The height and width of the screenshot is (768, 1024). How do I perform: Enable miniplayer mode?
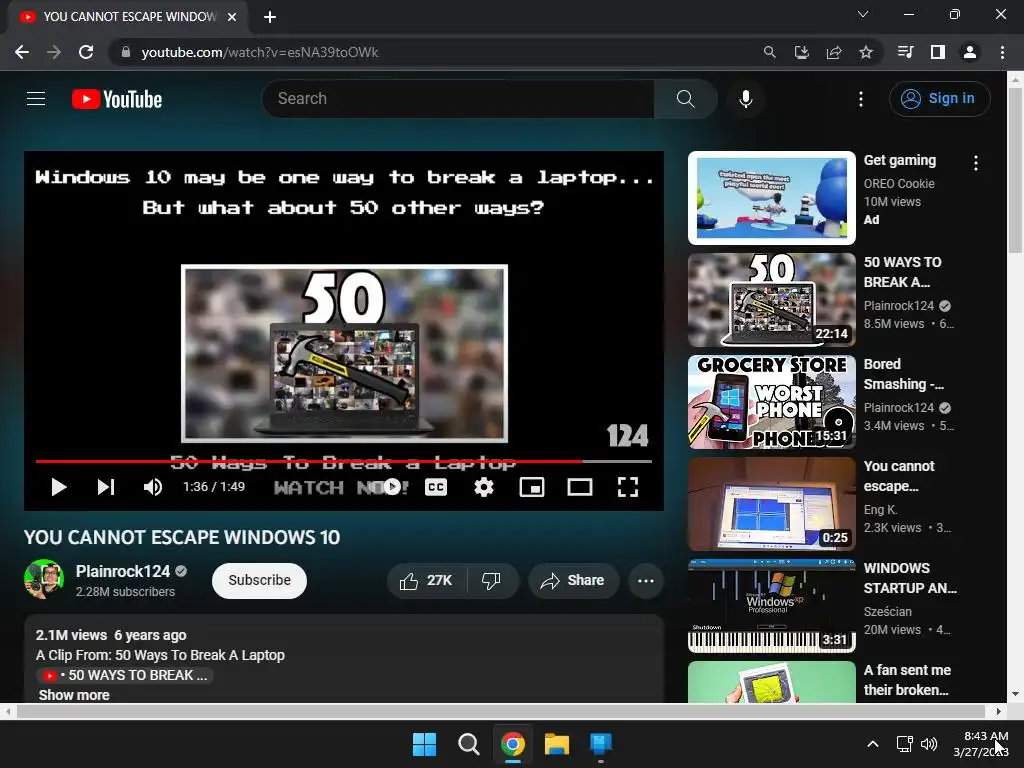click(x=532, y=487)
